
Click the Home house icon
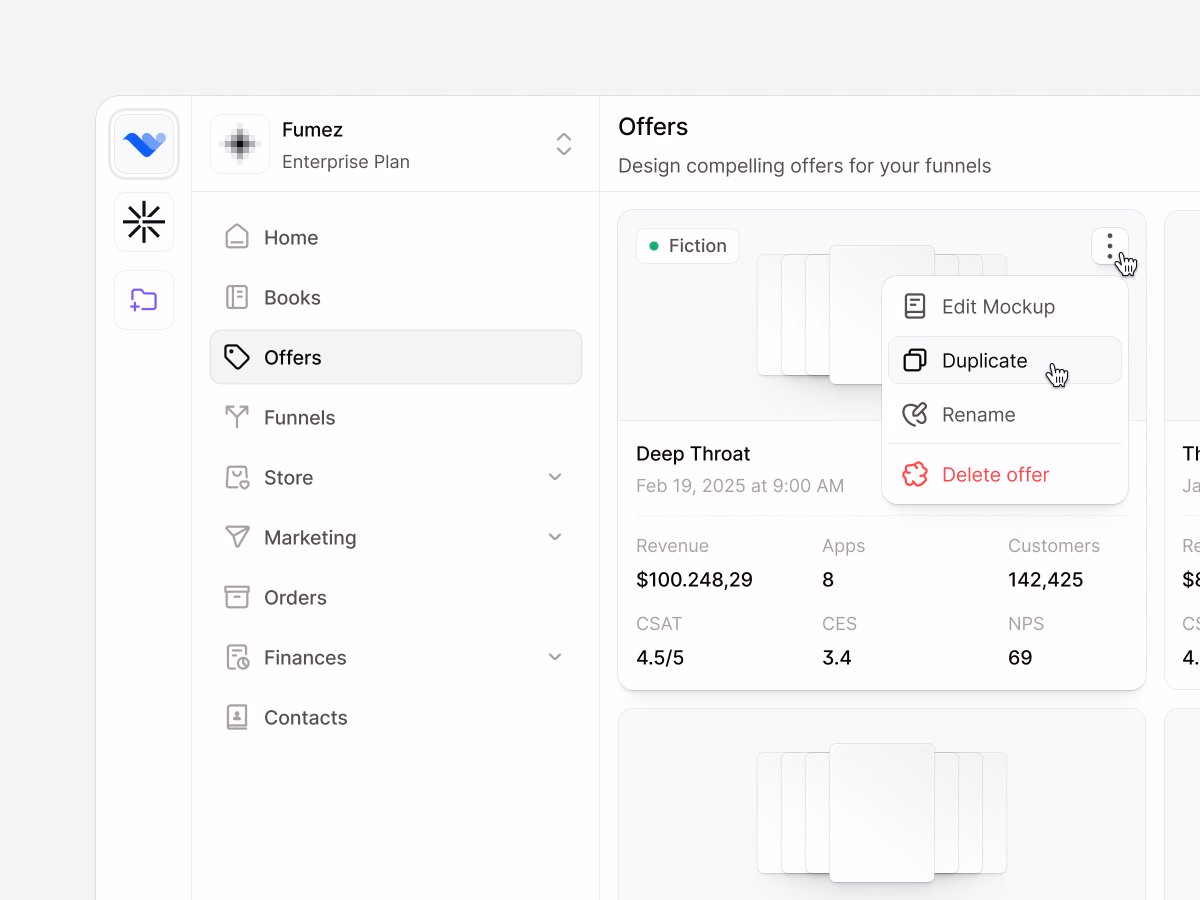click(x=237, y=237)
